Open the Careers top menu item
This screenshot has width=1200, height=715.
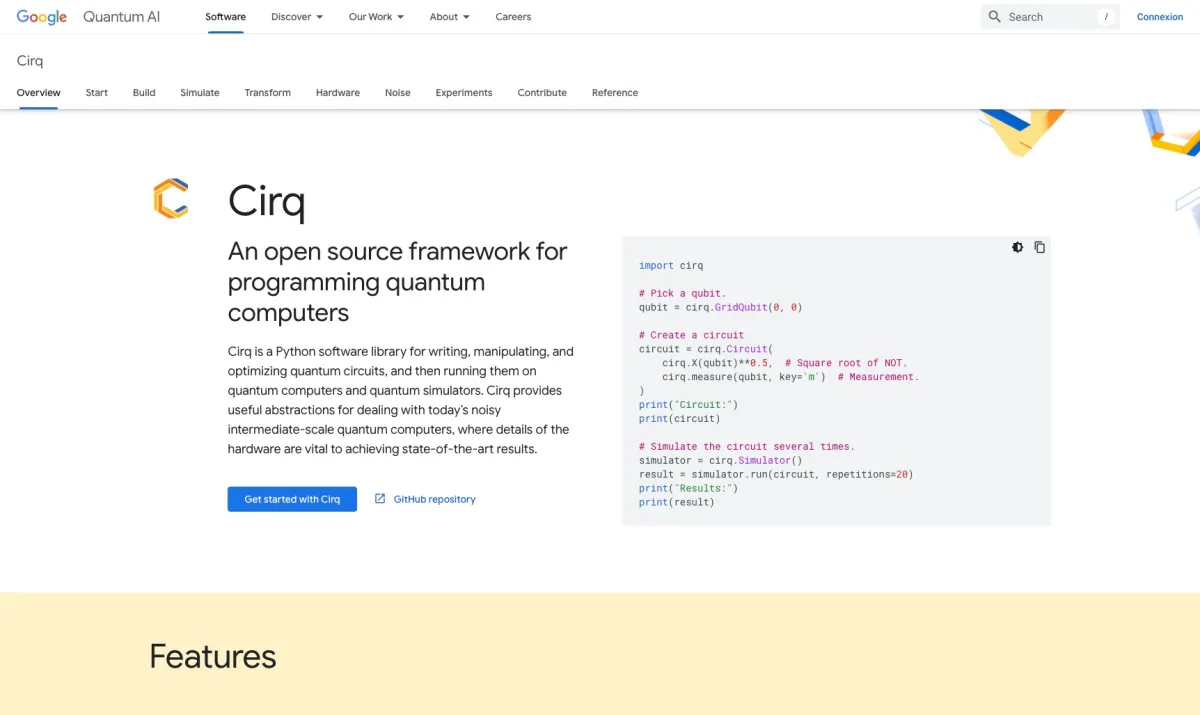[x=513, y=17]
